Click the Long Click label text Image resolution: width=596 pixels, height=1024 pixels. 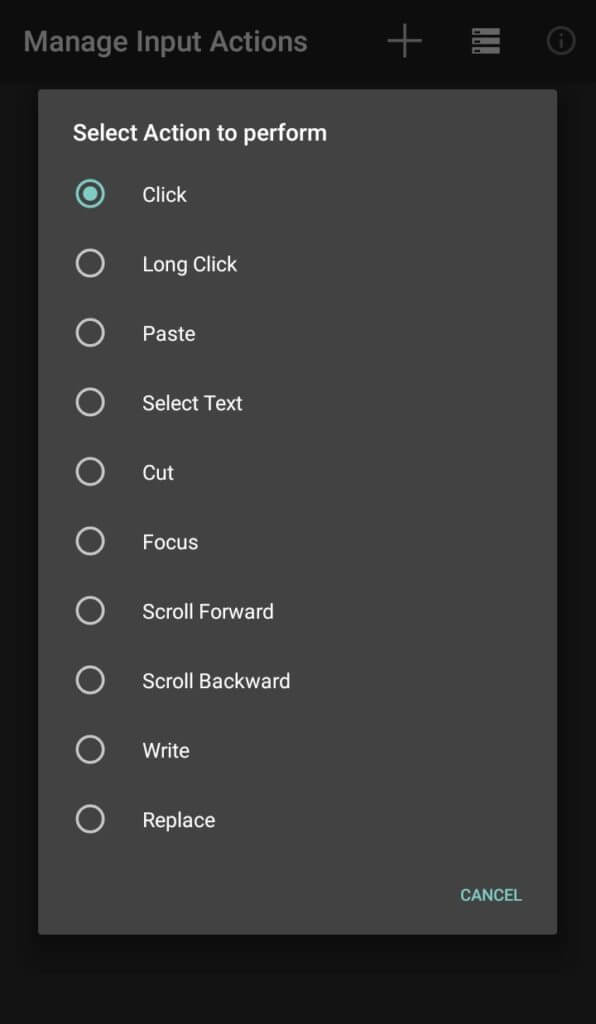tap(189, 263)
